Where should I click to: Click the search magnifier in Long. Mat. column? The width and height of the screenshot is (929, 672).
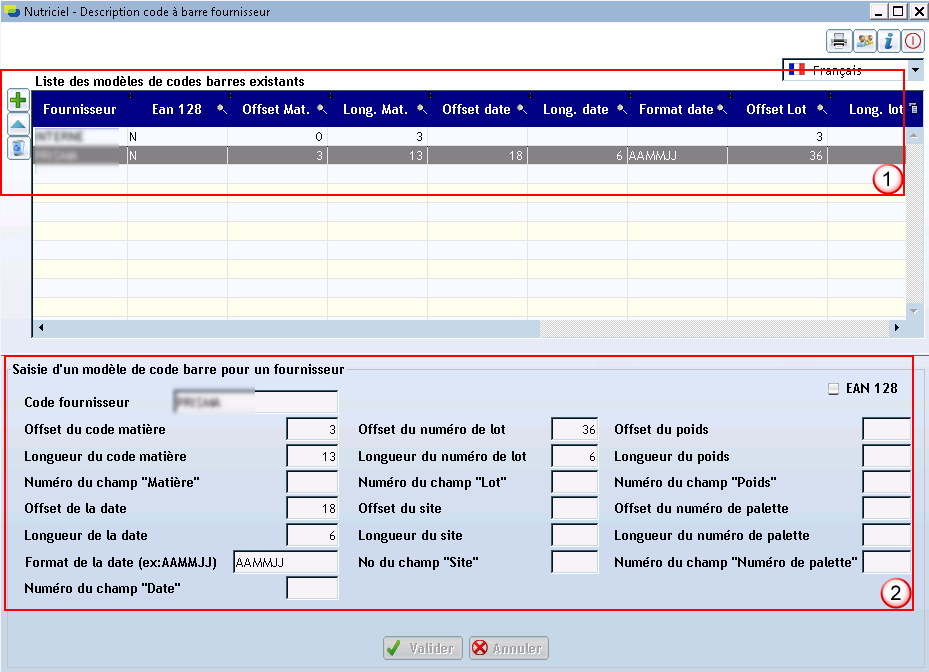click(422, 109)
